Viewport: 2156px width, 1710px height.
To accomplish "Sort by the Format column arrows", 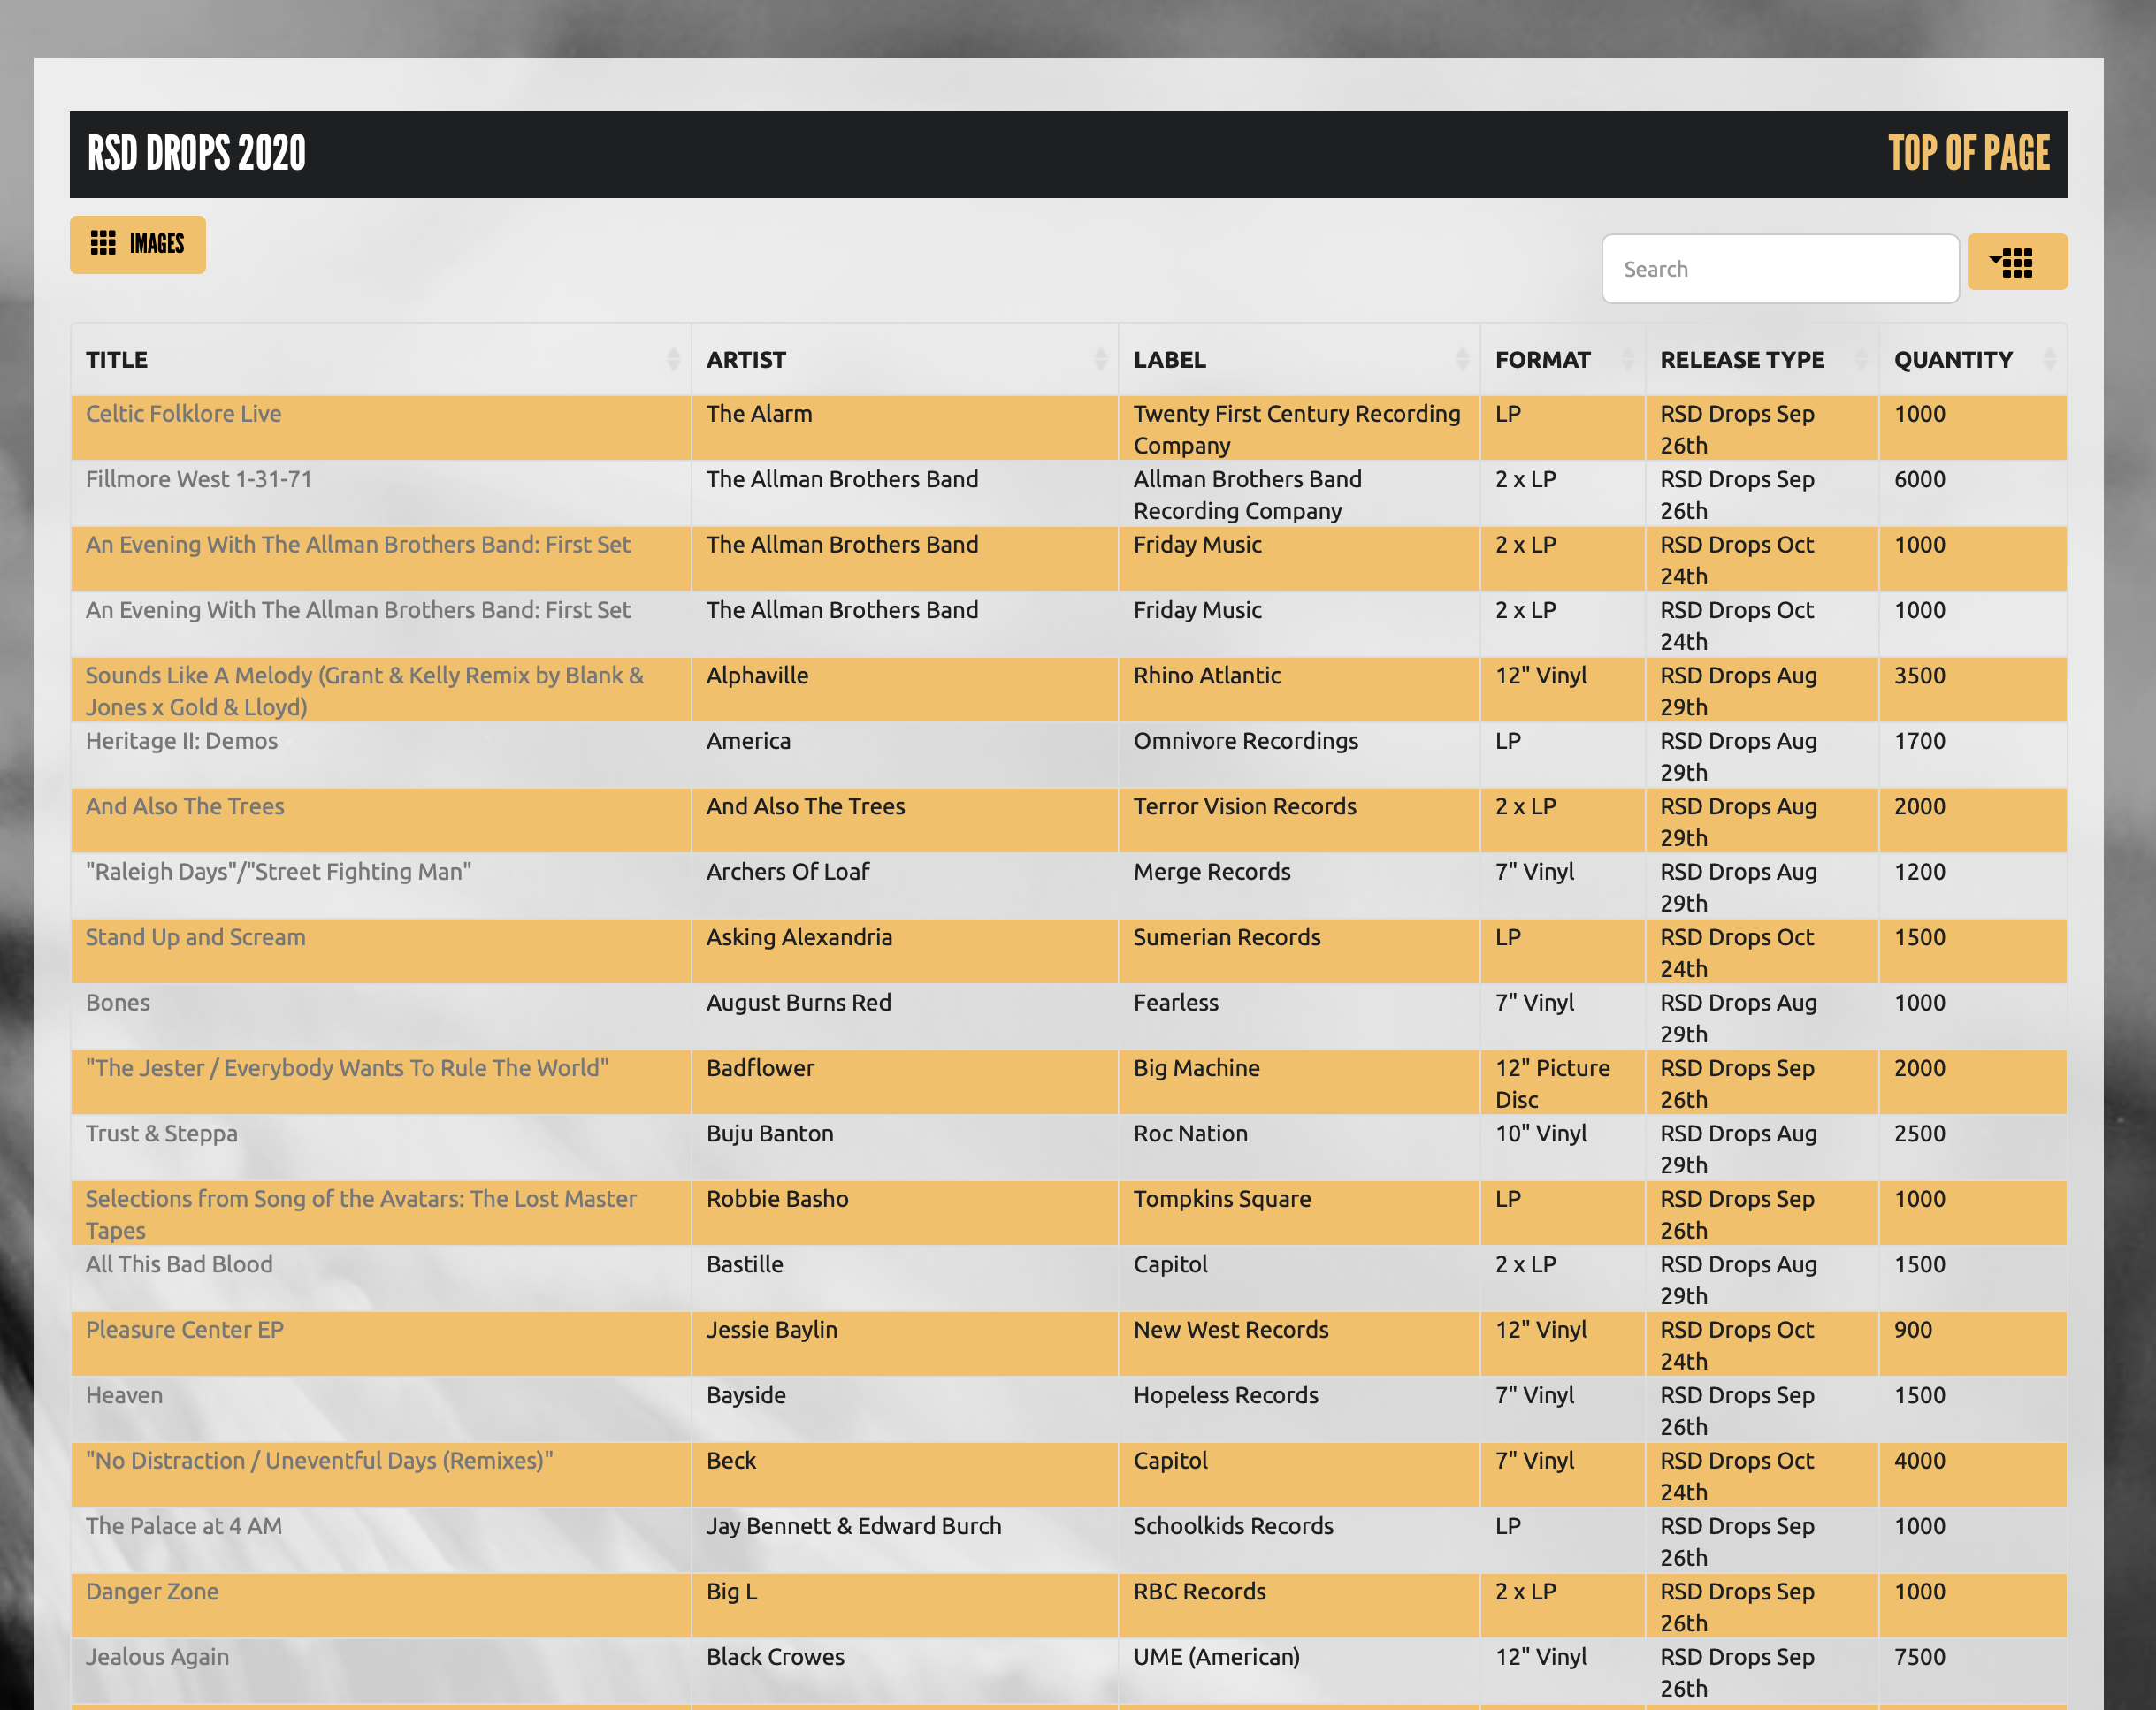I will coord(1627,359).
